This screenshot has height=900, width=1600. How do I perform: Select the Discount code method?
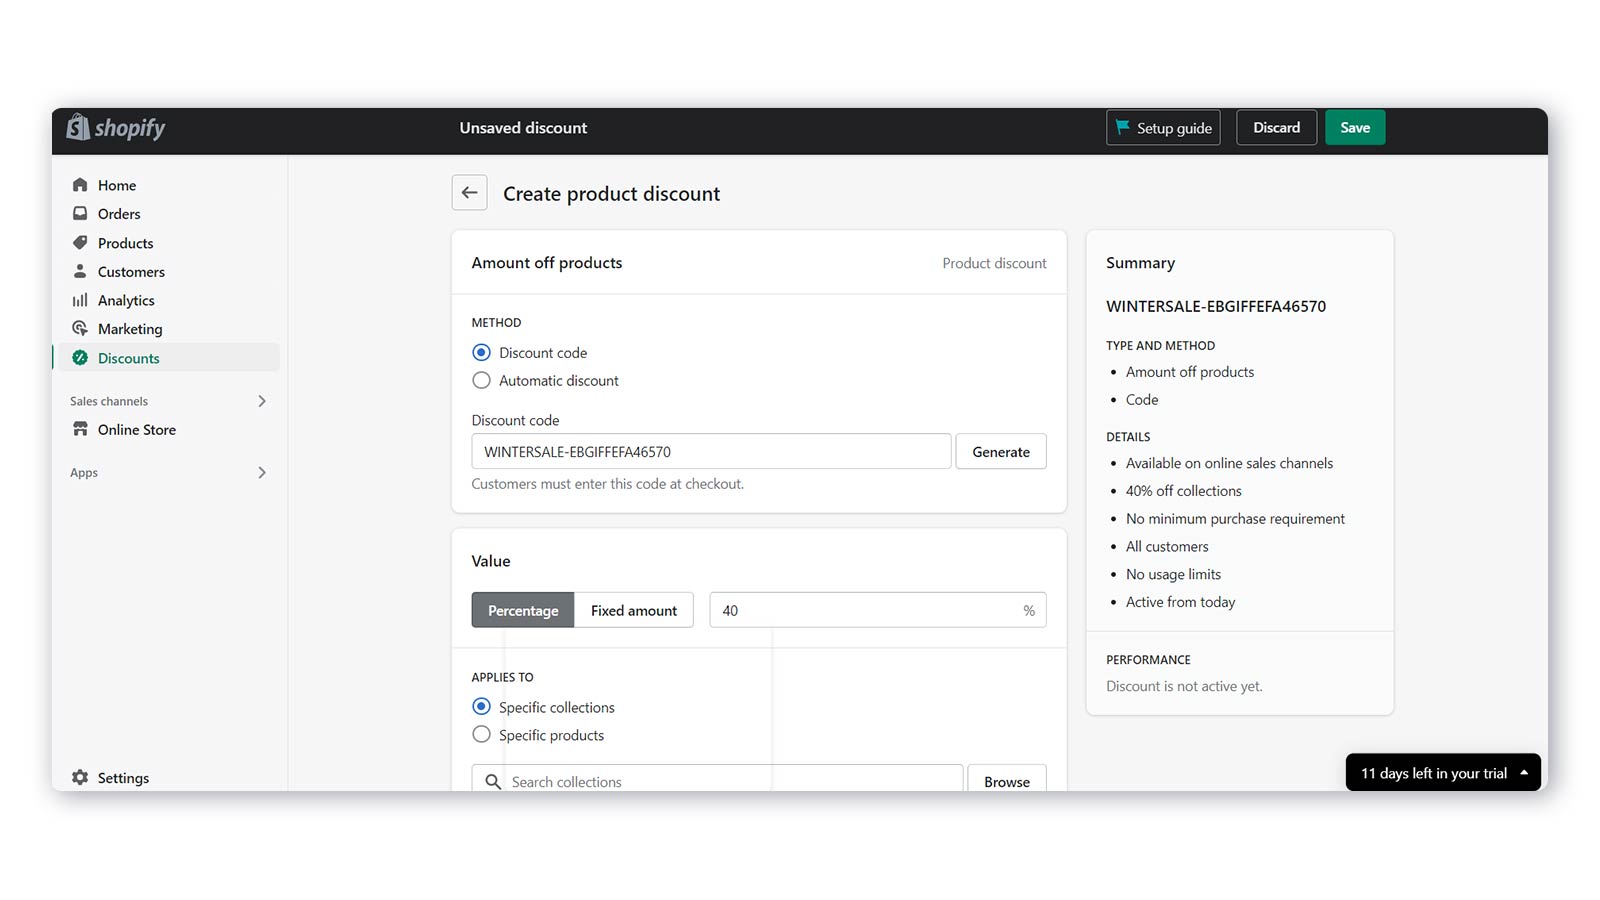click(481, 352)
